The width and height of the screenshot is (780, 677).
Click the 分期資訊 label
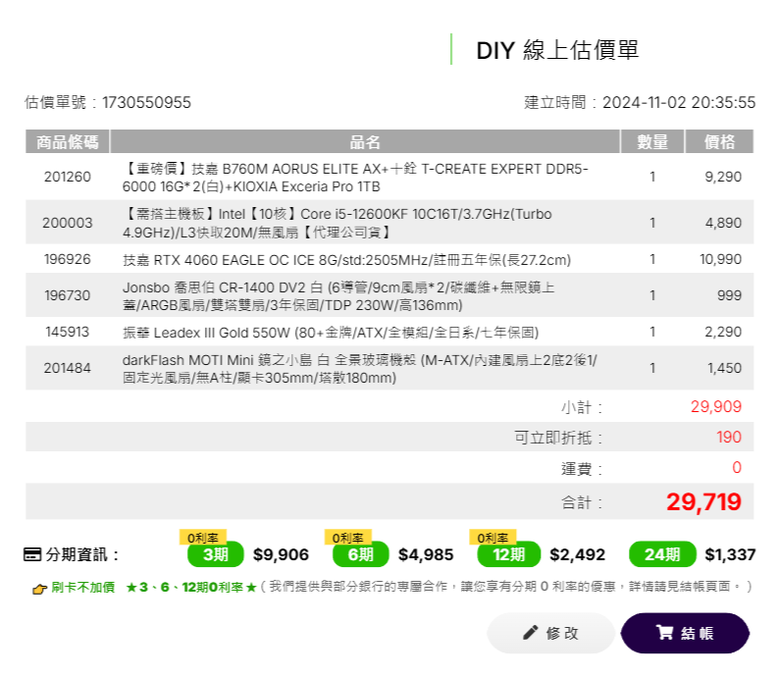pos(82,555)
